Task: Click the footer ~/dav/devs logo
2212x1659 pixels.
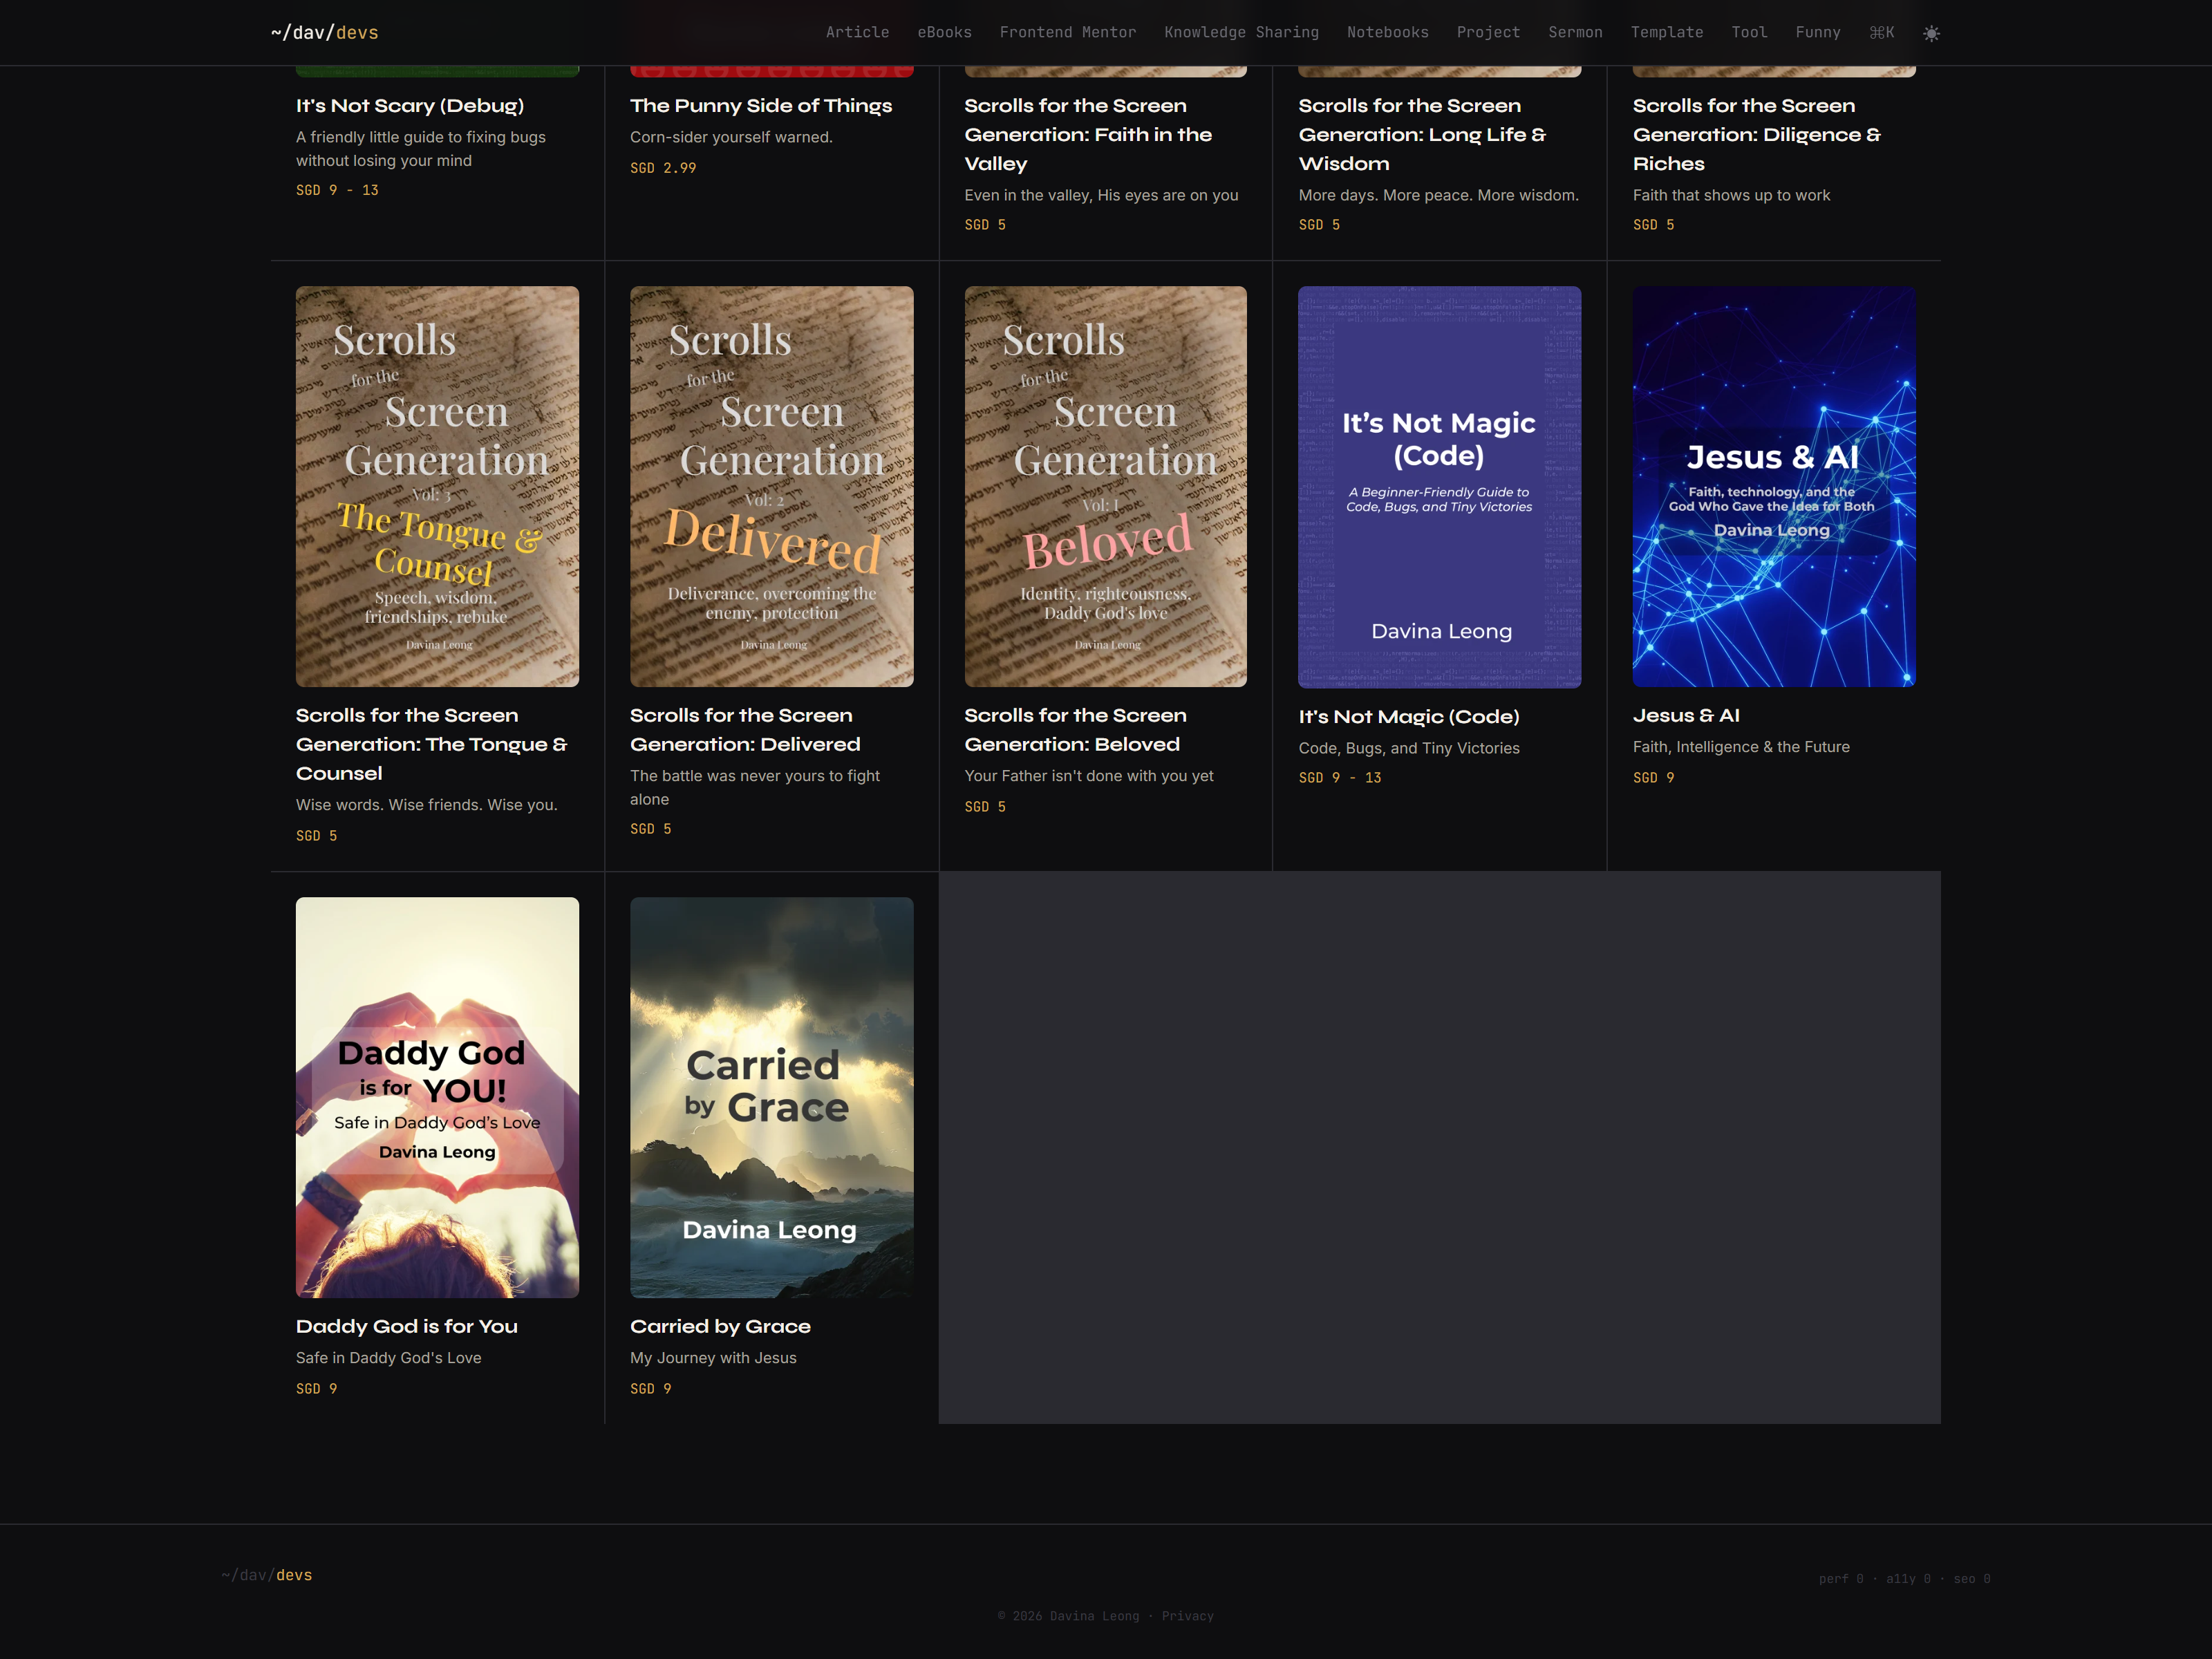Action: (x=266, y=1575)
